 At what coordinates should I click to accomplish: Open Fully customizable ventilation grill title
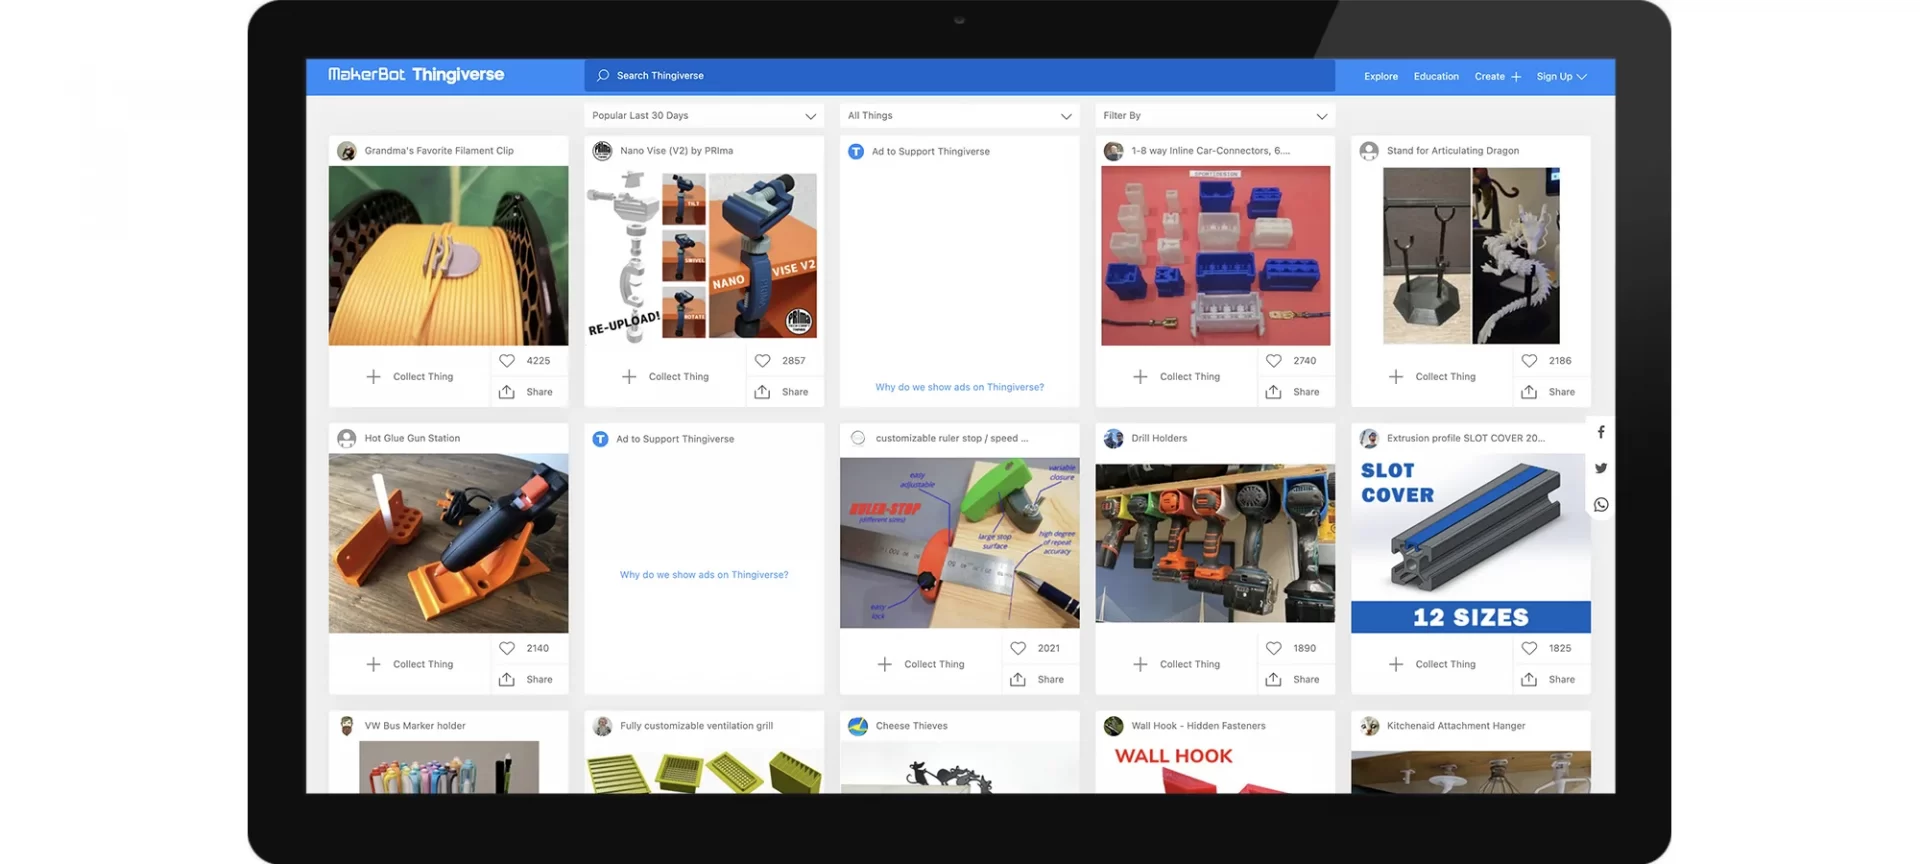click(696, 727)
